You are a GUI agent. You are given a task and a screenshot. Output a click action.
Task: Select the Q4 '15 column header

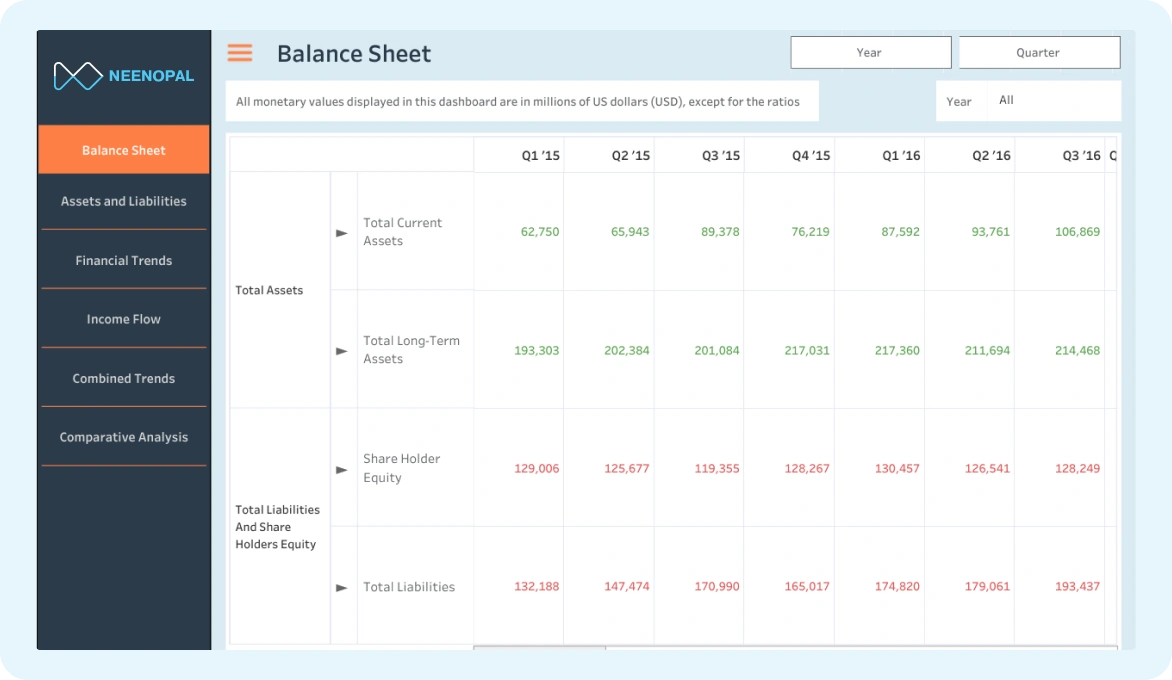811,155
